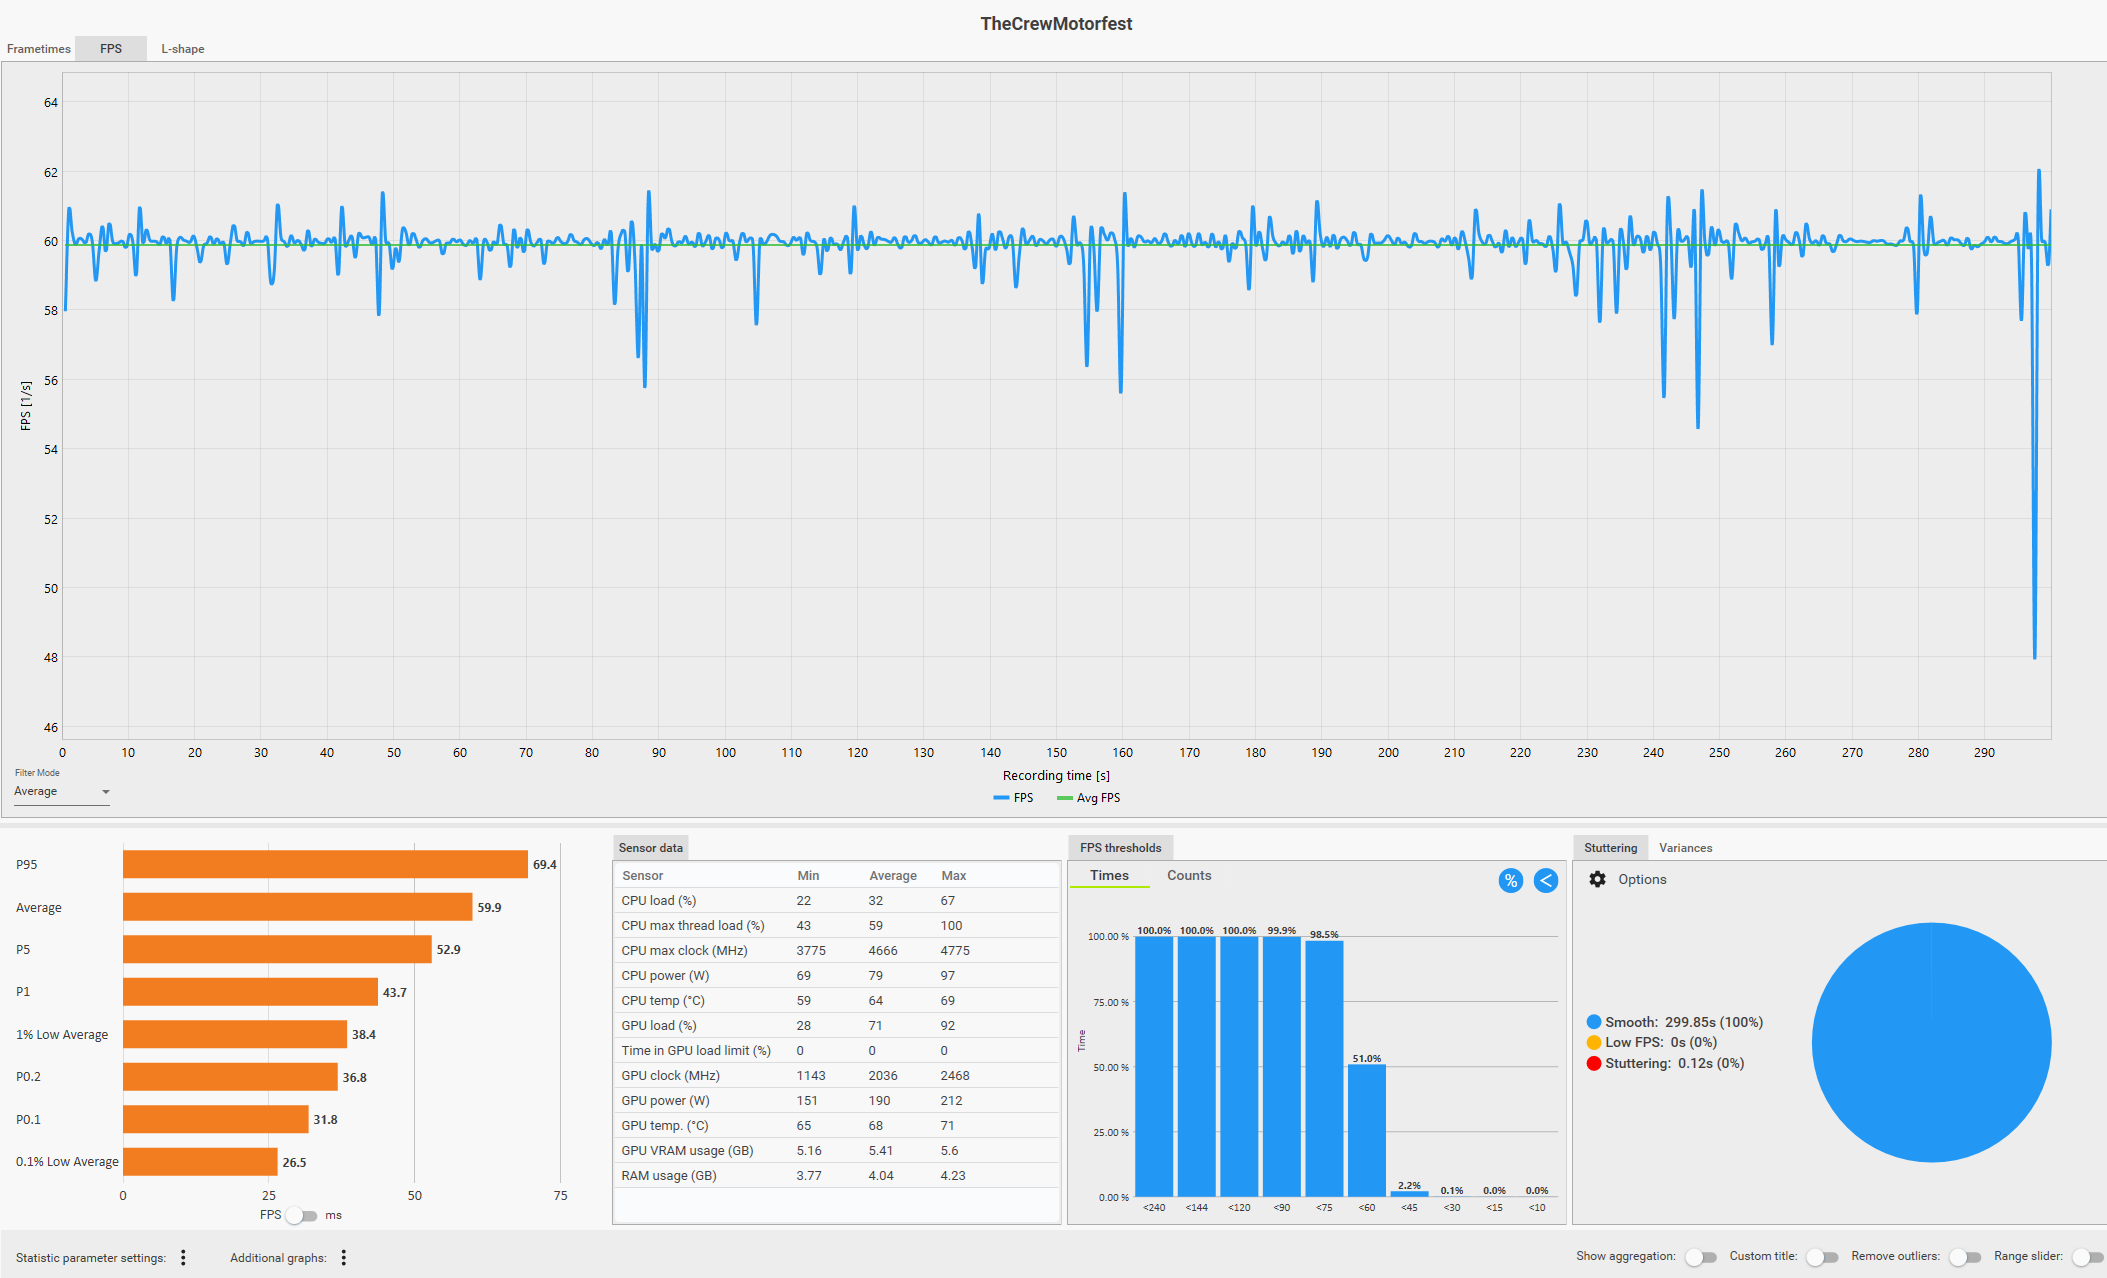Open stuttering Options gear icon
This screenshot has height=1278, width=2107.
[x=1597, y=879]
